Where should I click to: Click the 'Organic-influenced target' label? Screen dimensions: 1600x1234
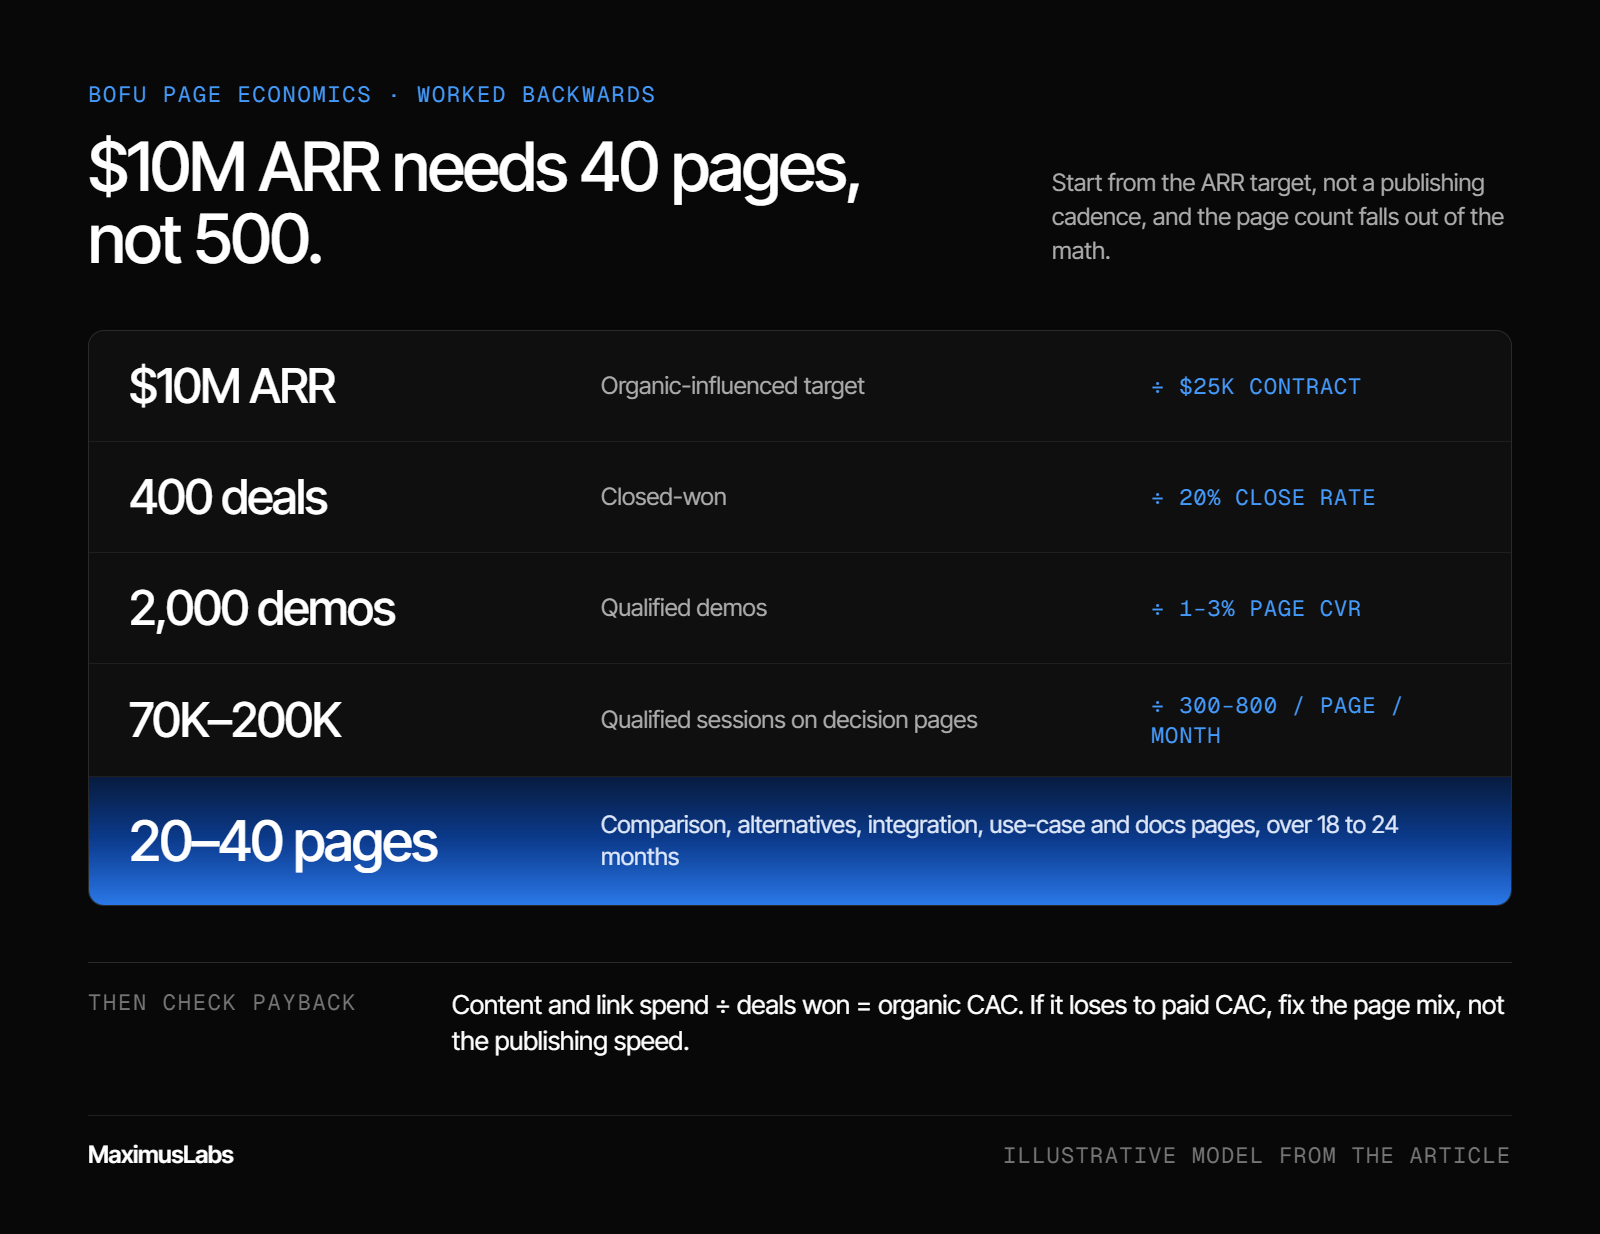pyautogui.click(x=732, y=386)
